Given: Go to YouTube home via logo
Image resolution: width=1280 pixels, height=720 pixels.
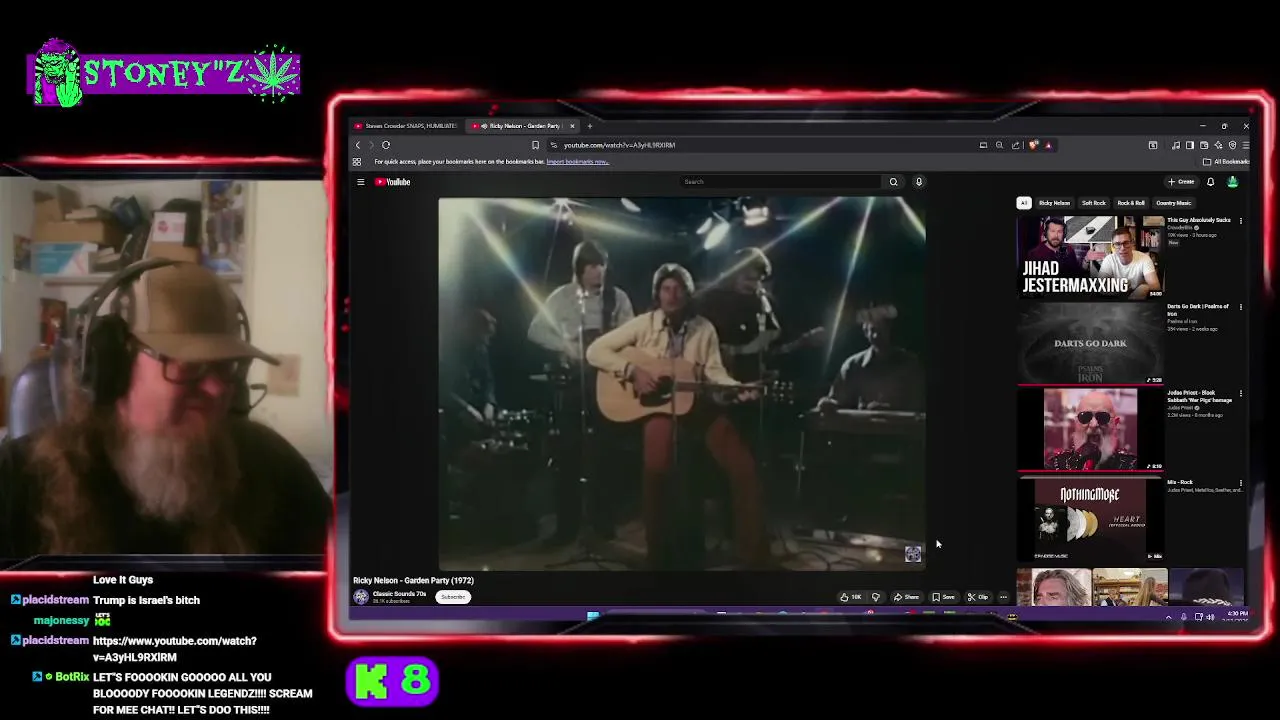Looking at the screenshot, I should tap(393, 182).
